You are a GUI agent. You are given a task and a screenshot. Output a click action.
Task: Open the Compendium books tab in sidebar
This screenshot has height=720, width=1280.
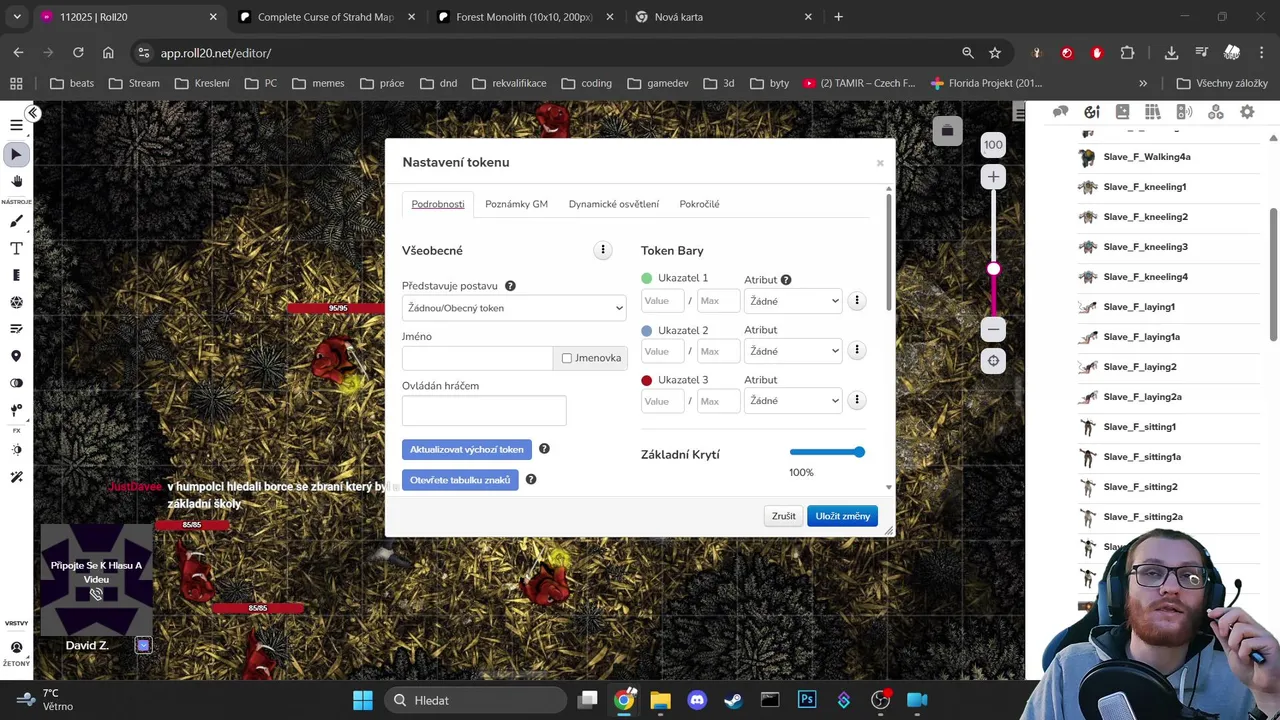point(1153,112)
